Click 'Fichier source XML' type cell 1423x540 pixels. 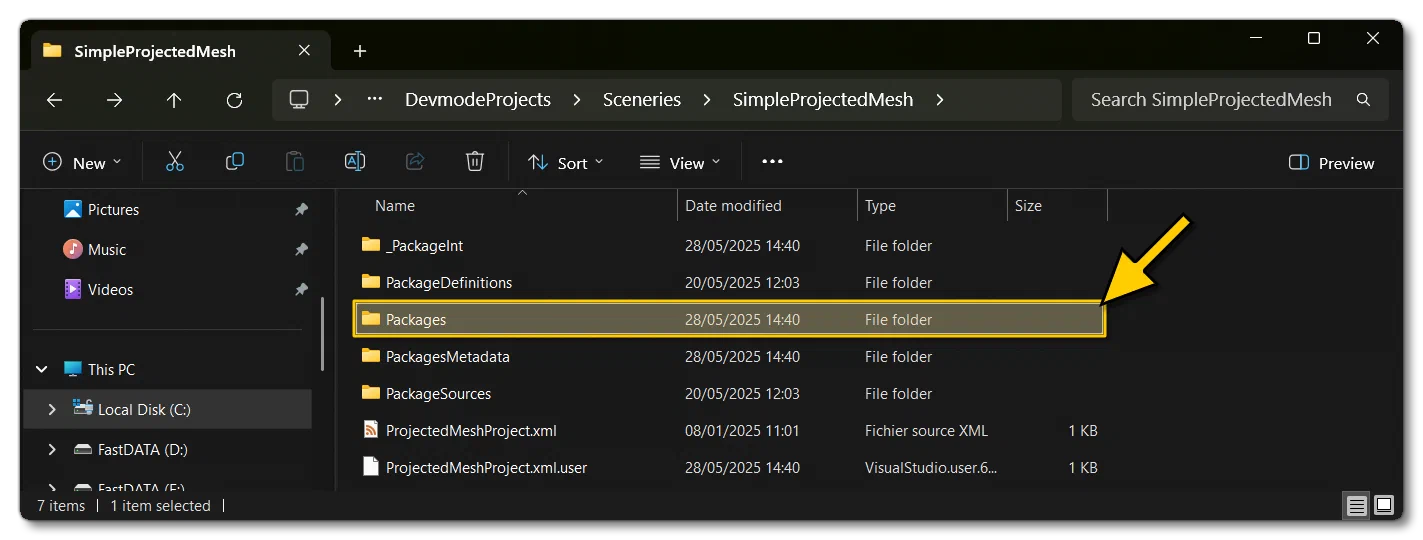point(926,431)
